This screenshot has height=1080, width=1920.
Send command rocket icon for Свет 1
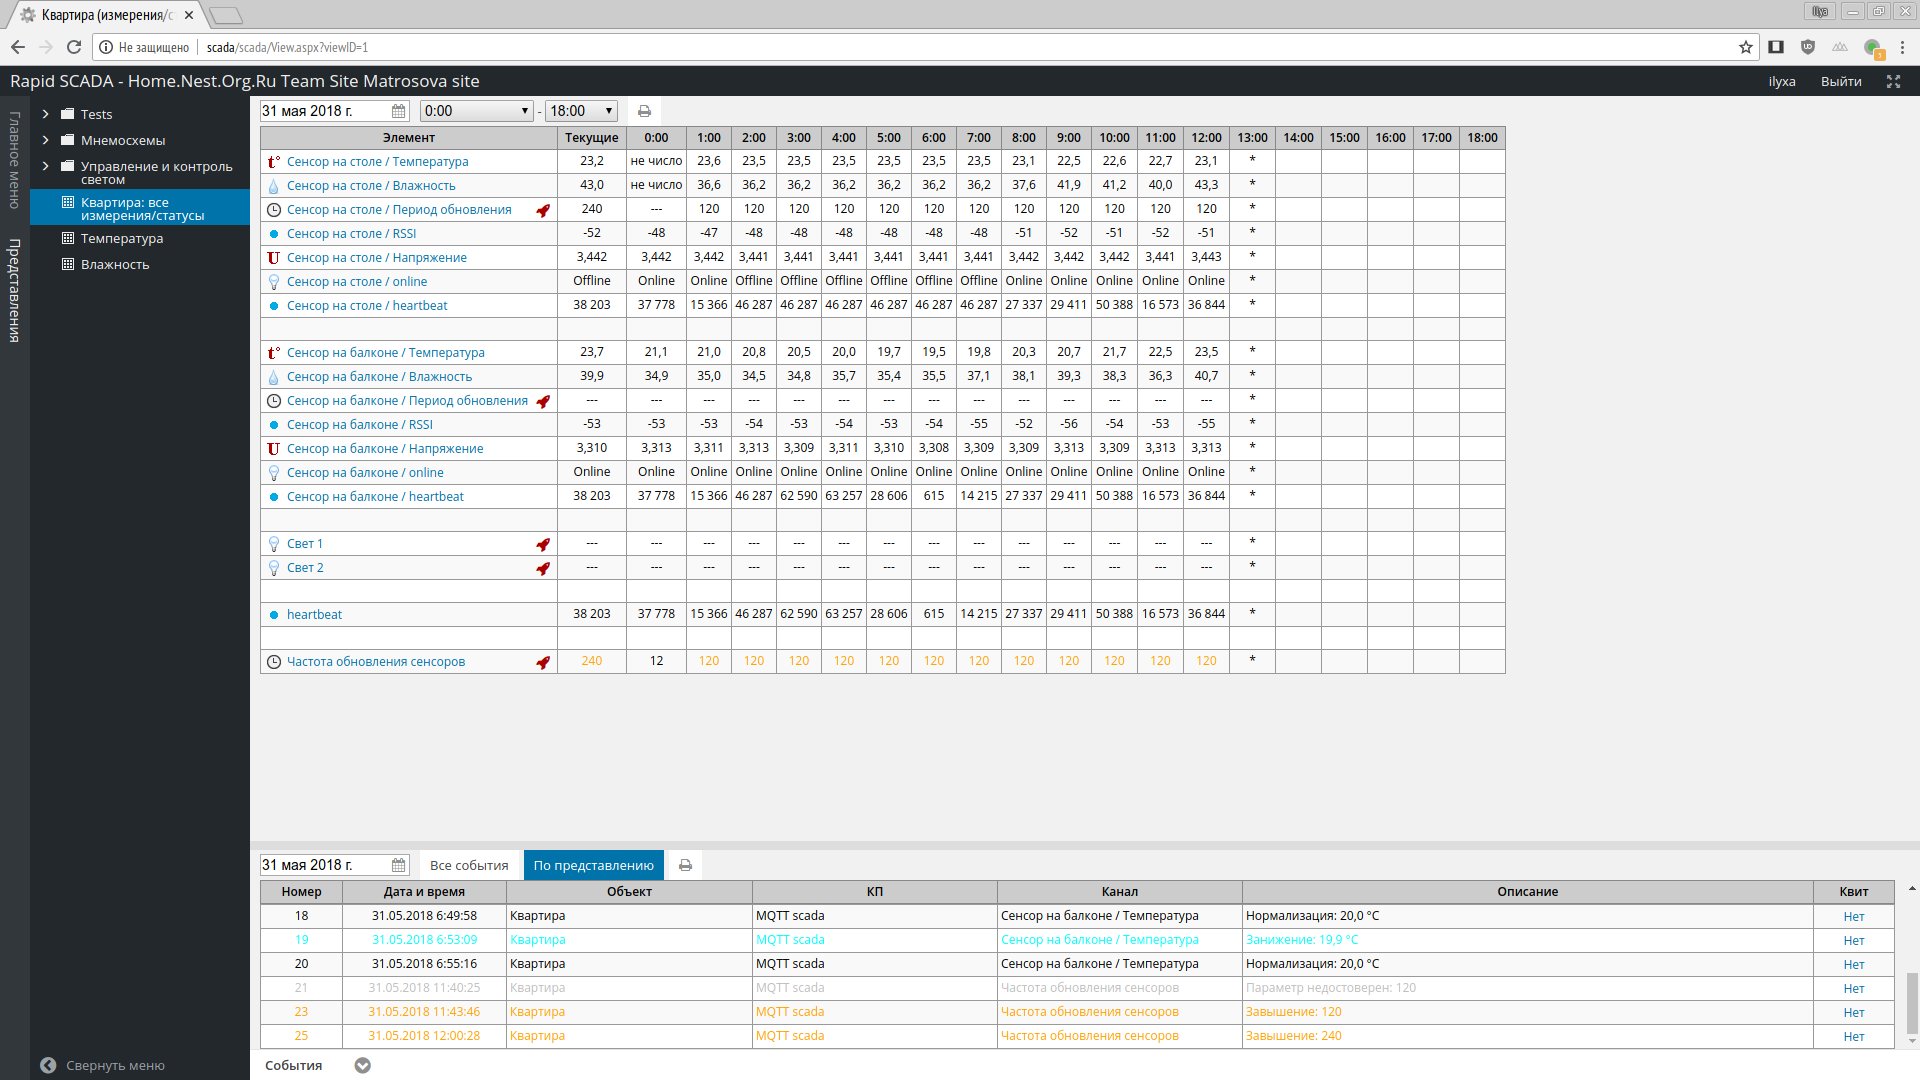point(543,544)
